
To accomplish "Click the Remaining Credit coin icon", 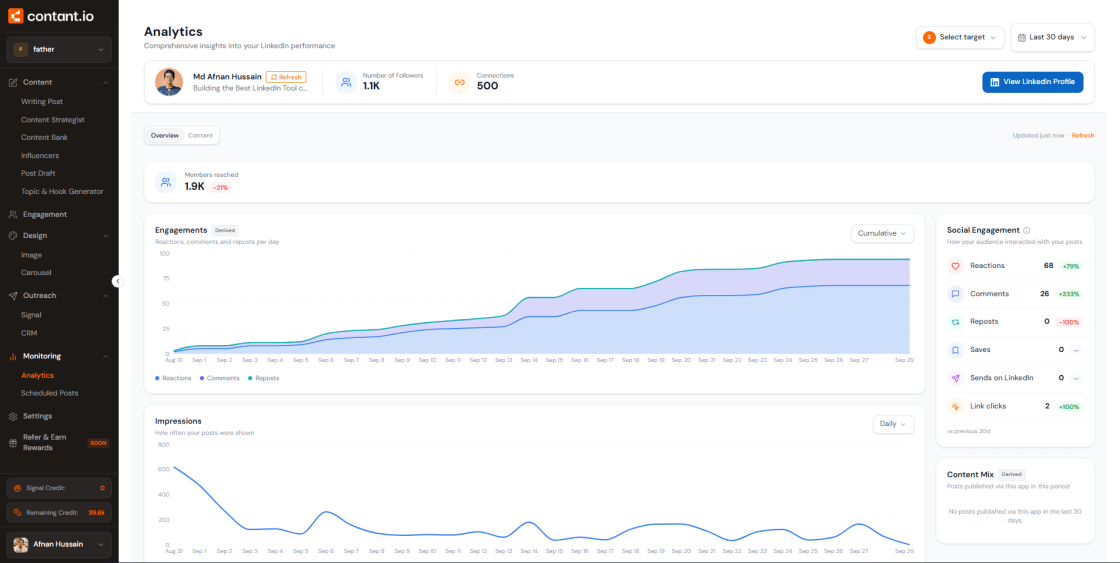I will (x=17, y=512).
